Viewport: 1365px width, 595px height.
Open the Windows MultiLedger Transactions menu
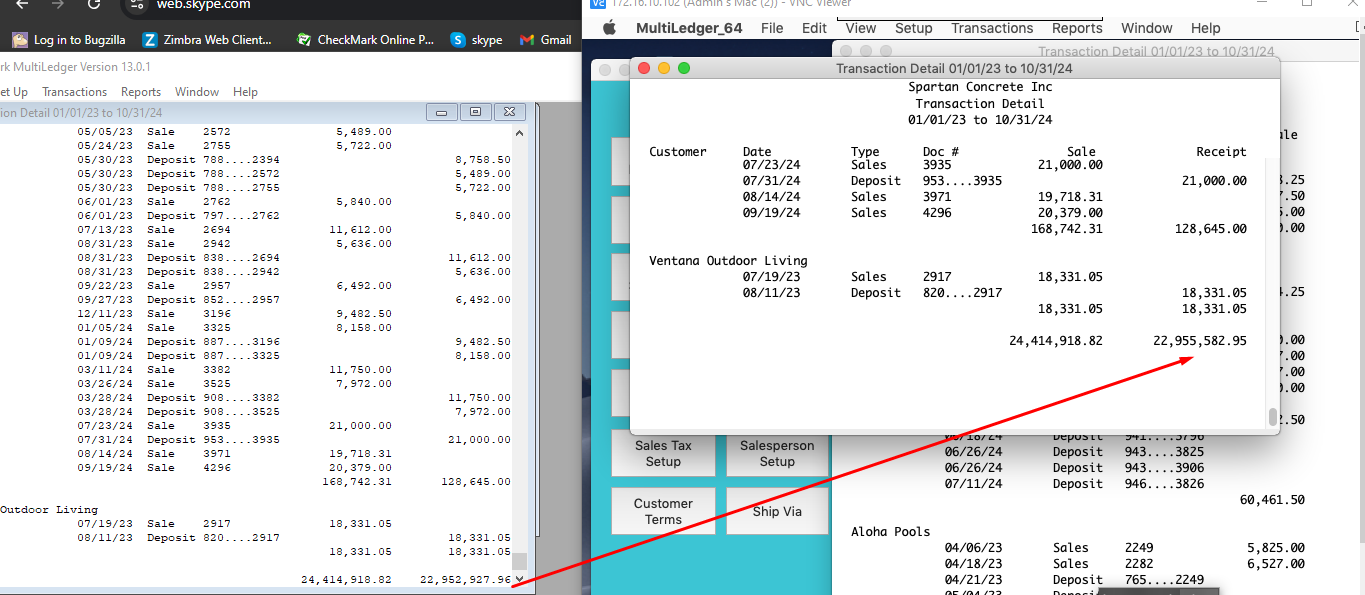pos(74,92)
